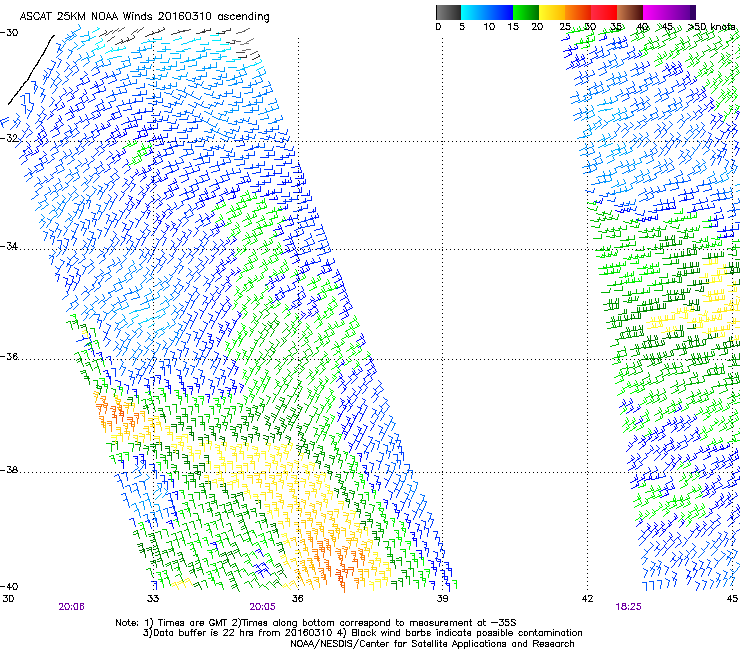The width and height of the screenshot is (740, 650).
Task: Click the gray 0-5 knots color segment
Action: [448, 12]
